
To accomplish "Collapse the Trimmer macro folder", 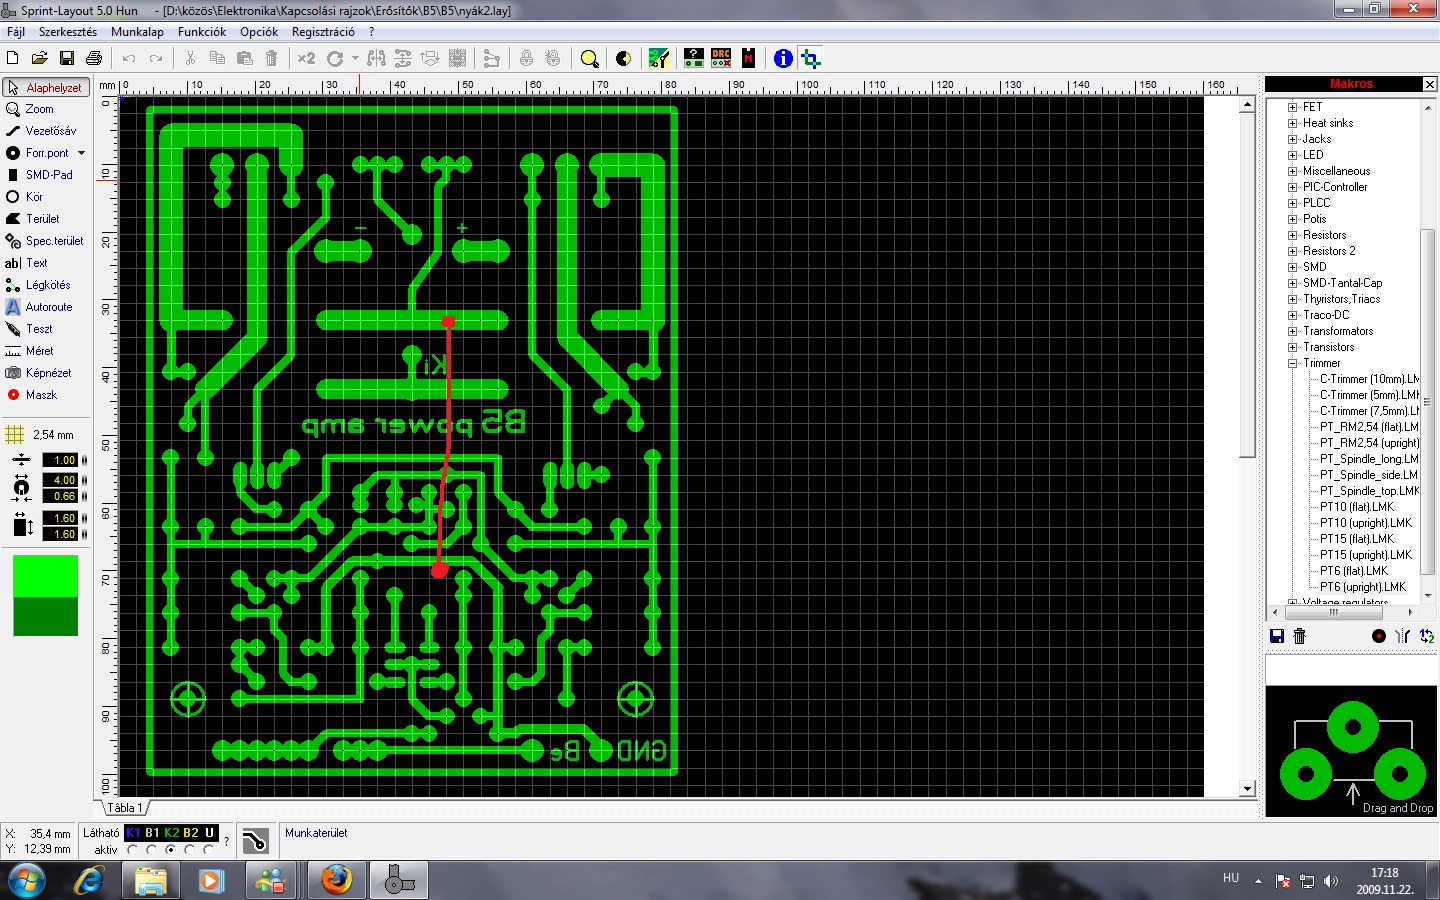I will pyautogui.click(x=1292, y=363).
